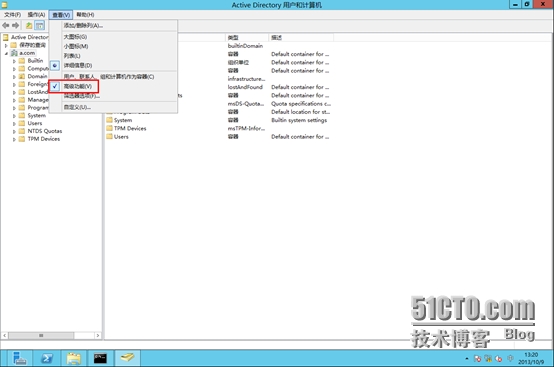The height and width of the screenshot is (367, 554).
Task: Click the Users folder icon in right pane
Action: coord(110,137)
